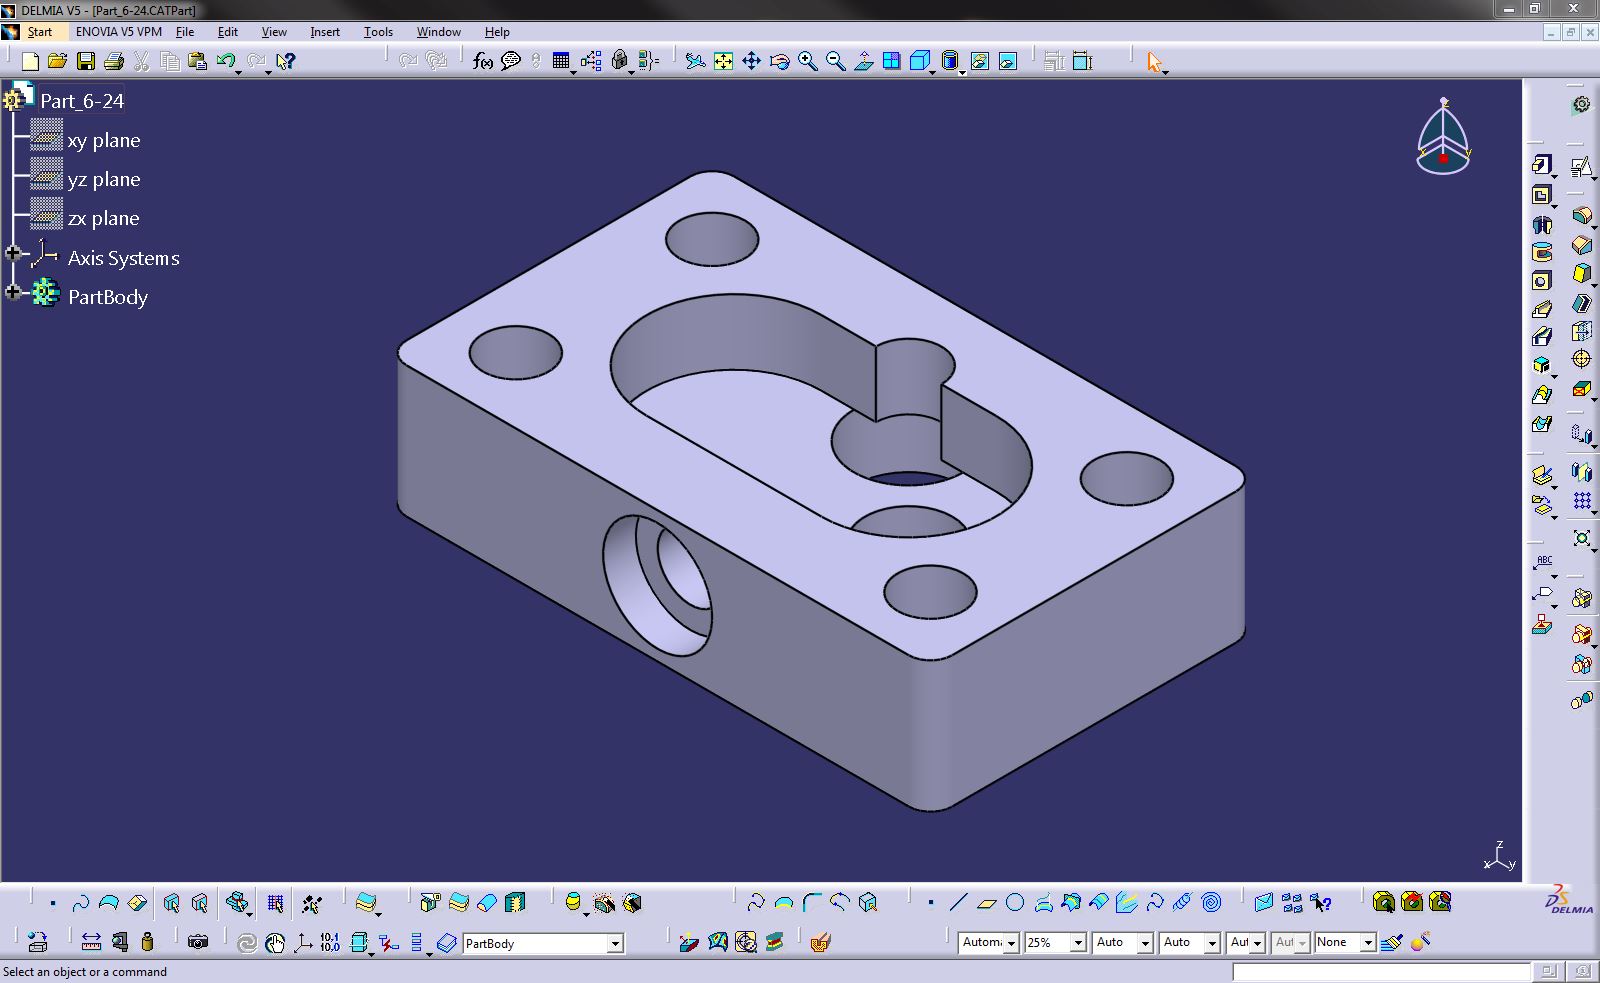Image resolution: width=1600 pixels, height=983 pixels.
Task: Select the Part_6-24 root node
Action: click(82, 101)
